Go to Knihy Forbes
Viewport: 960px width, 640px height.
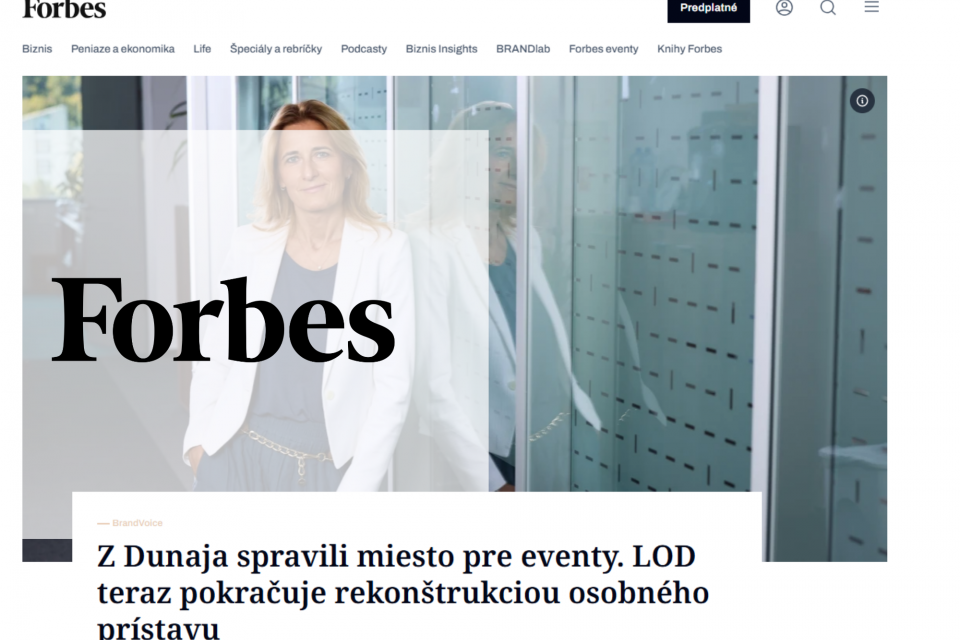689,49
